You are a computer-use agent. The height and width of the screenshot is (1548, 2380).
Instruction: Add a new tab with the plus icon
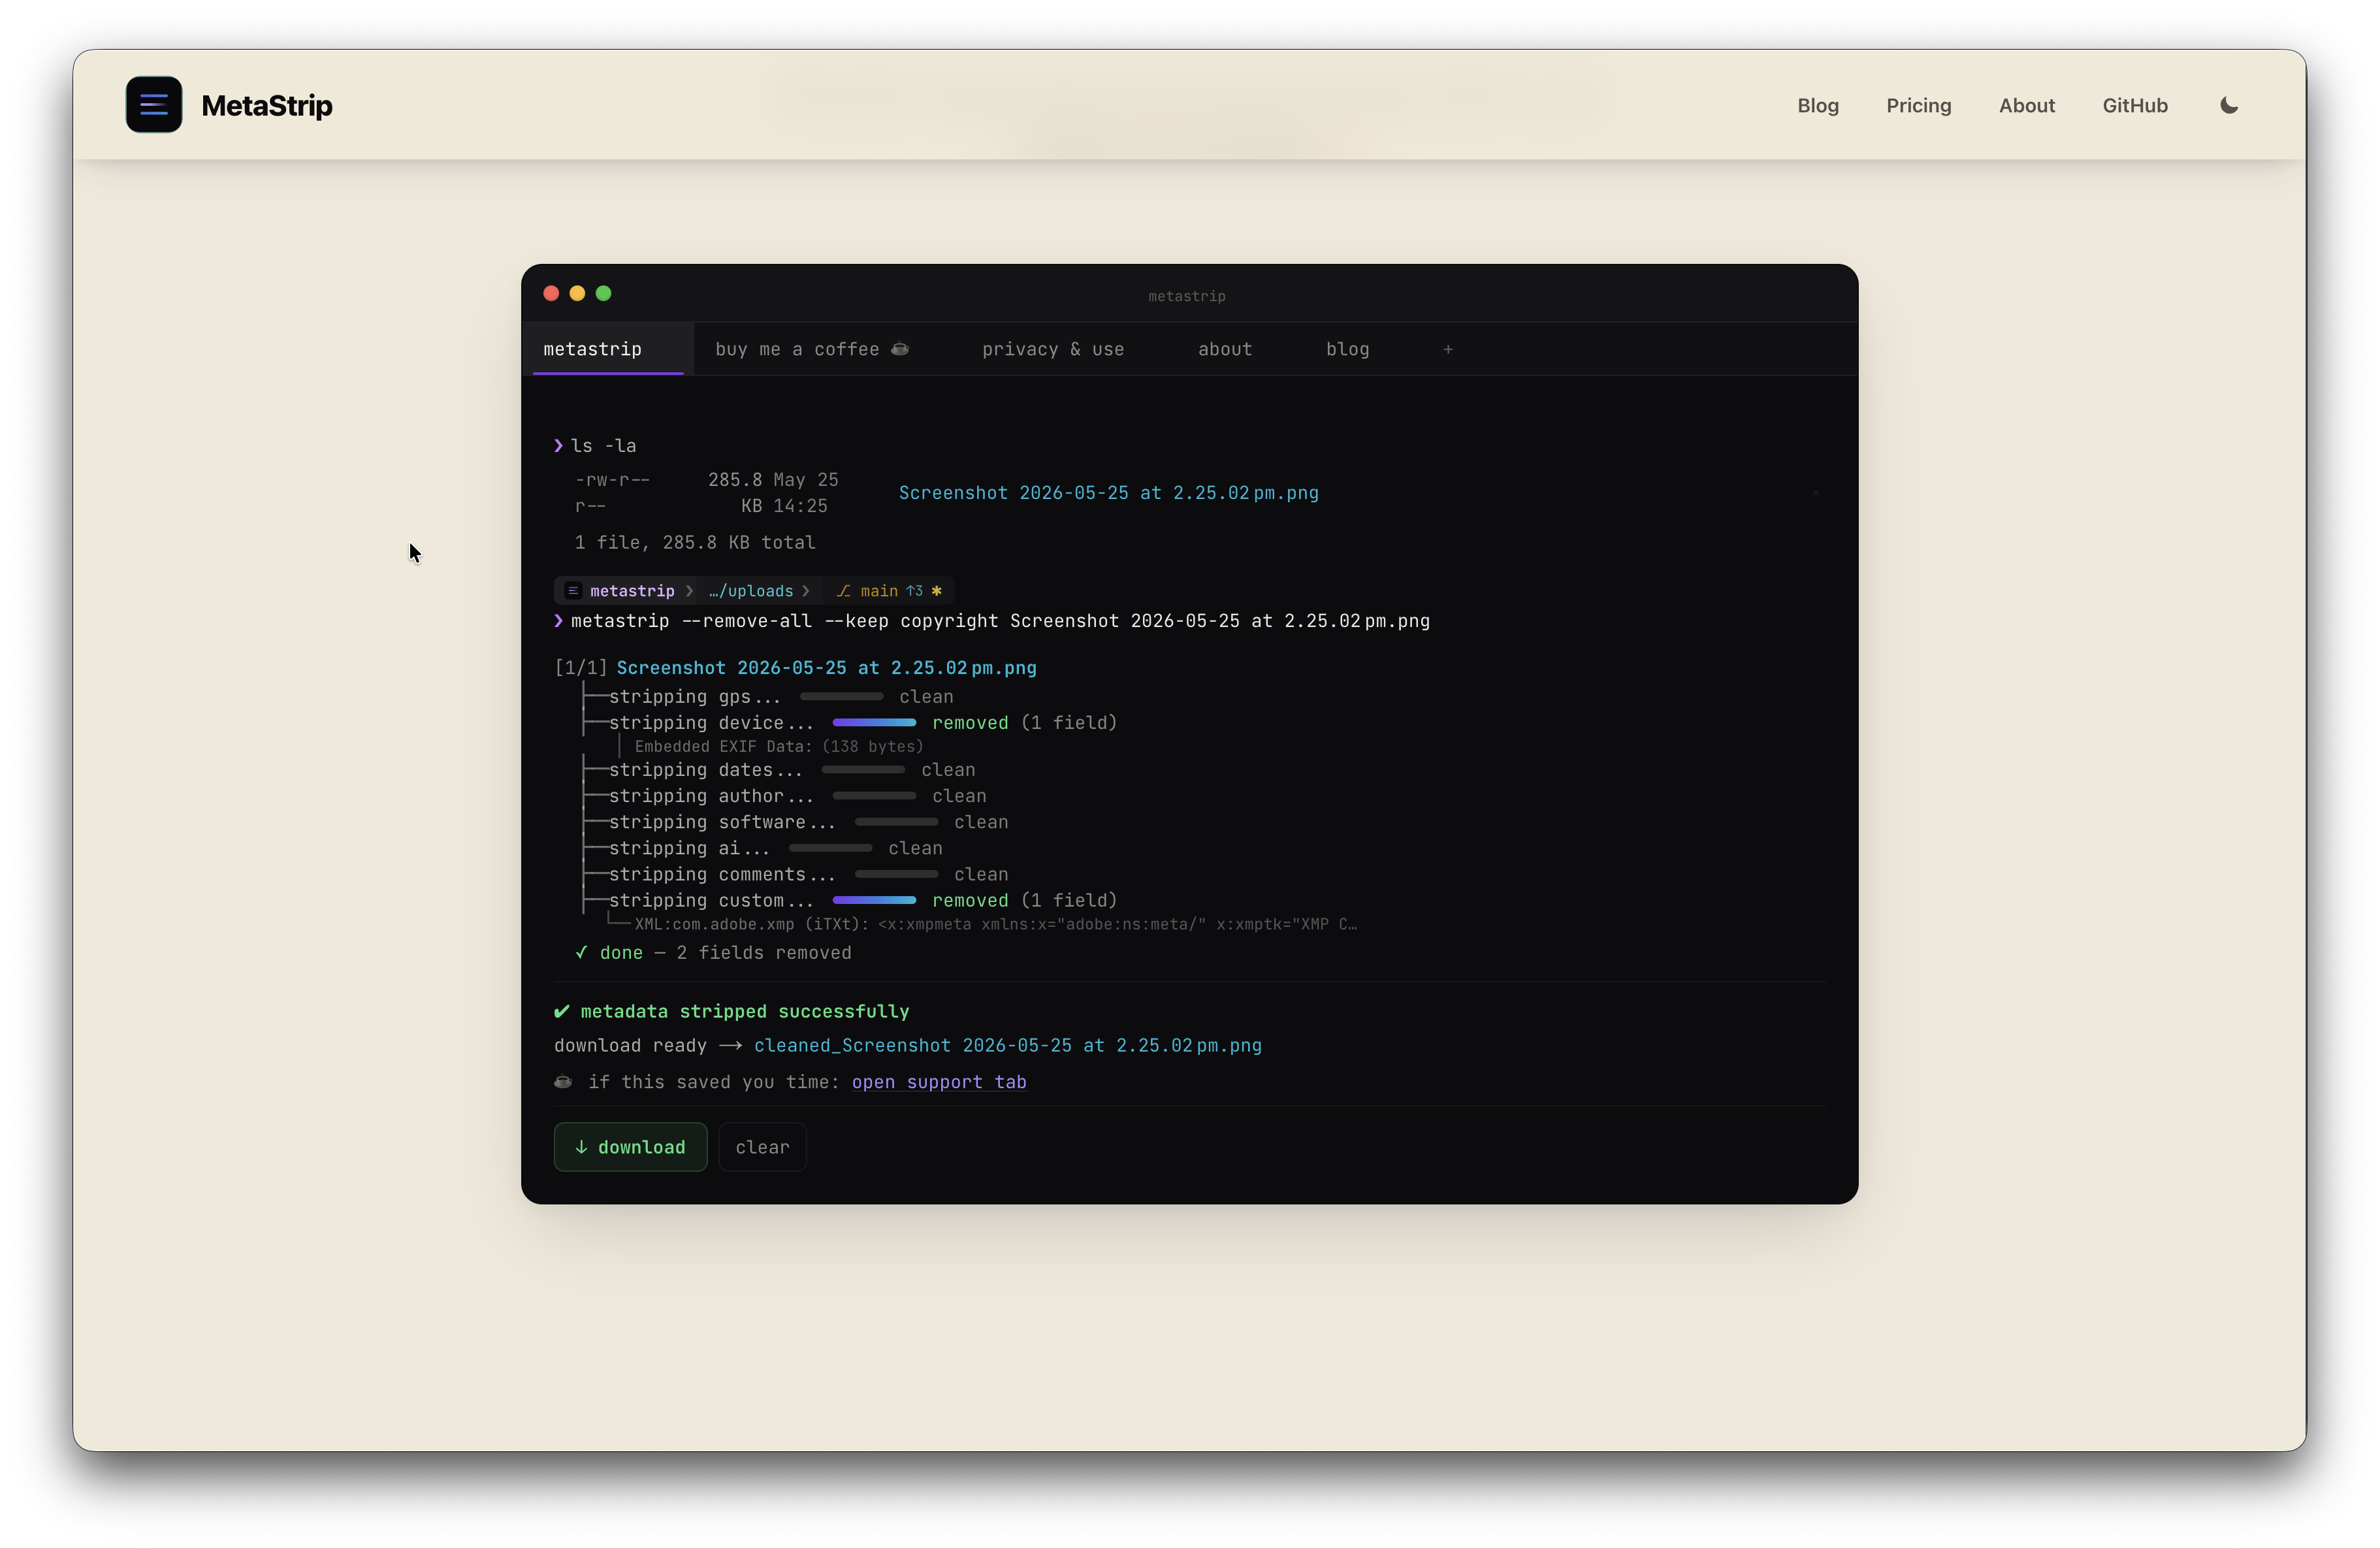tap(1448, 349)
